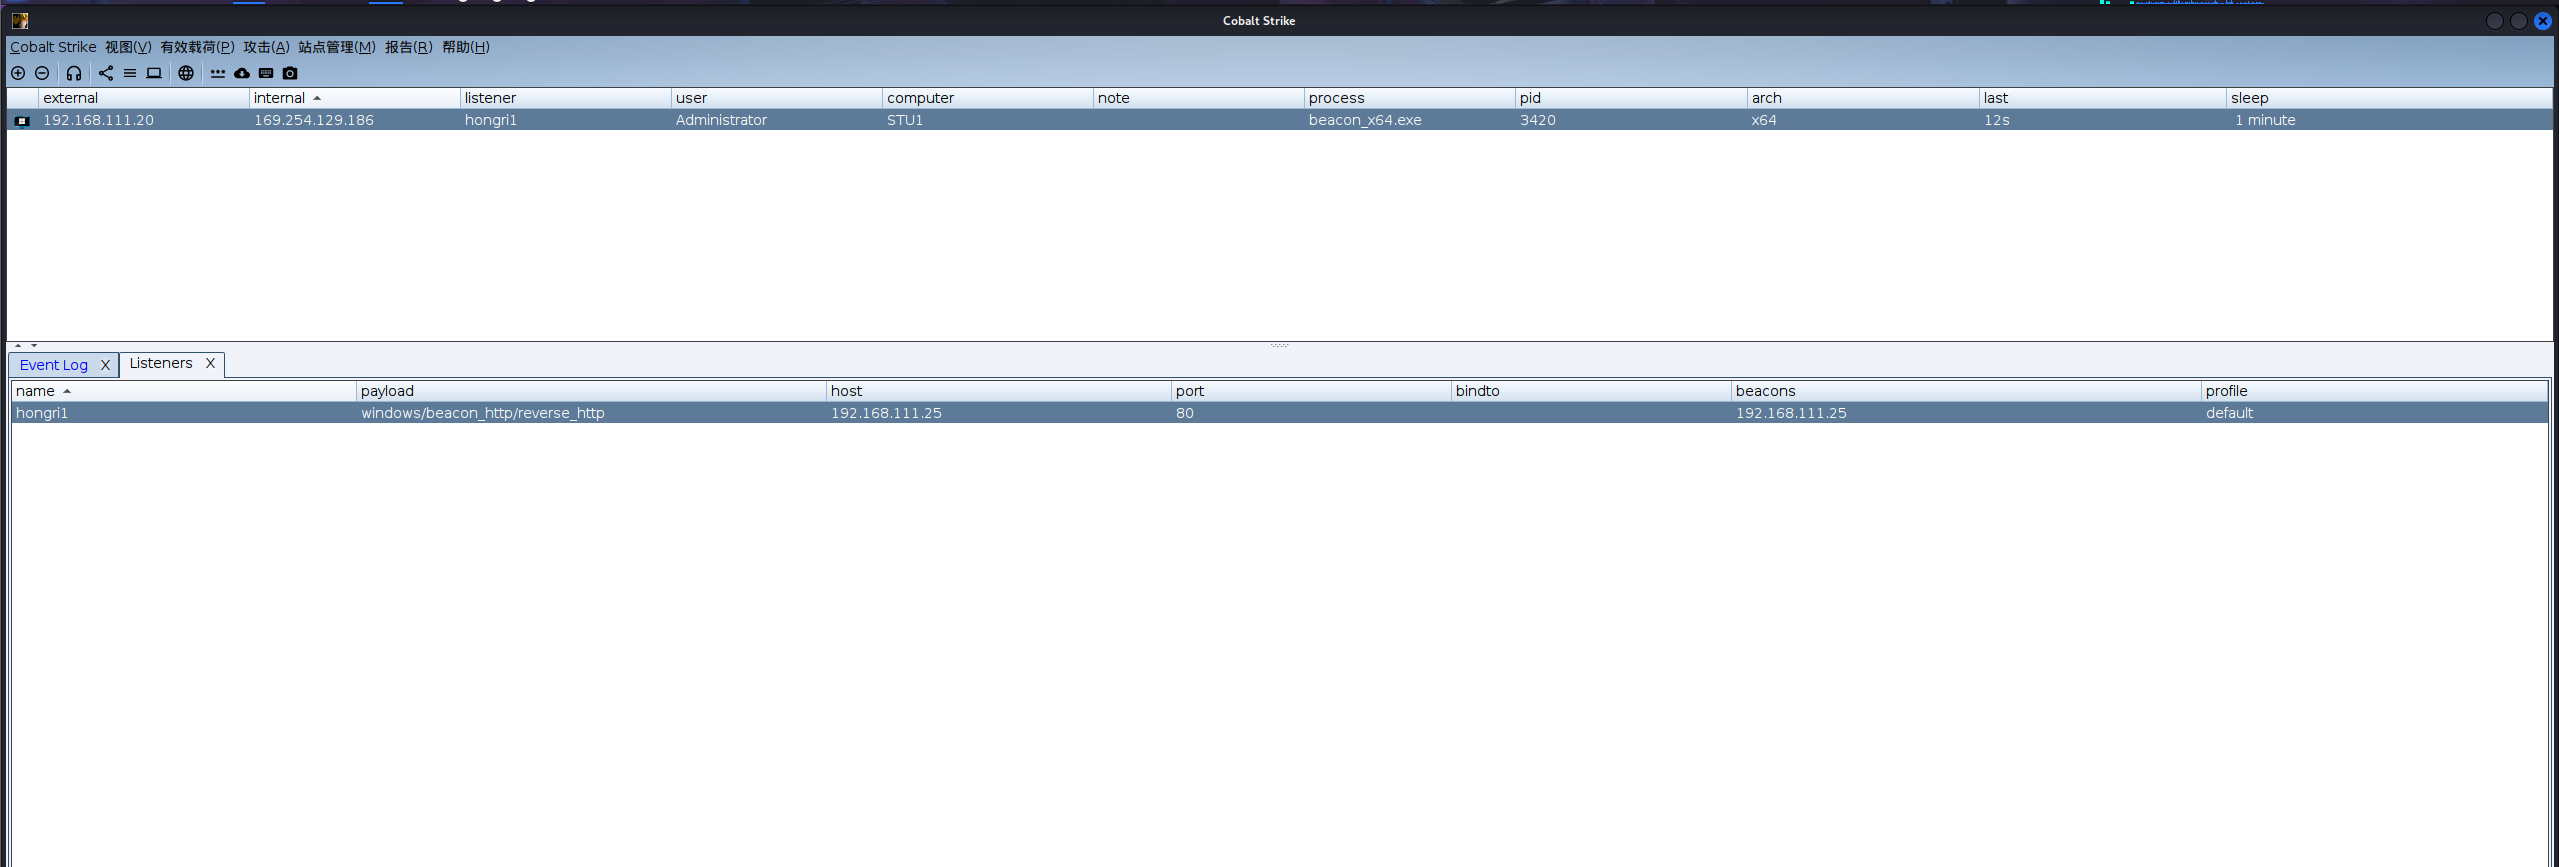Sort listeners by port column
Viewport: 2559px width, 867px height.
pos(1312,391)
